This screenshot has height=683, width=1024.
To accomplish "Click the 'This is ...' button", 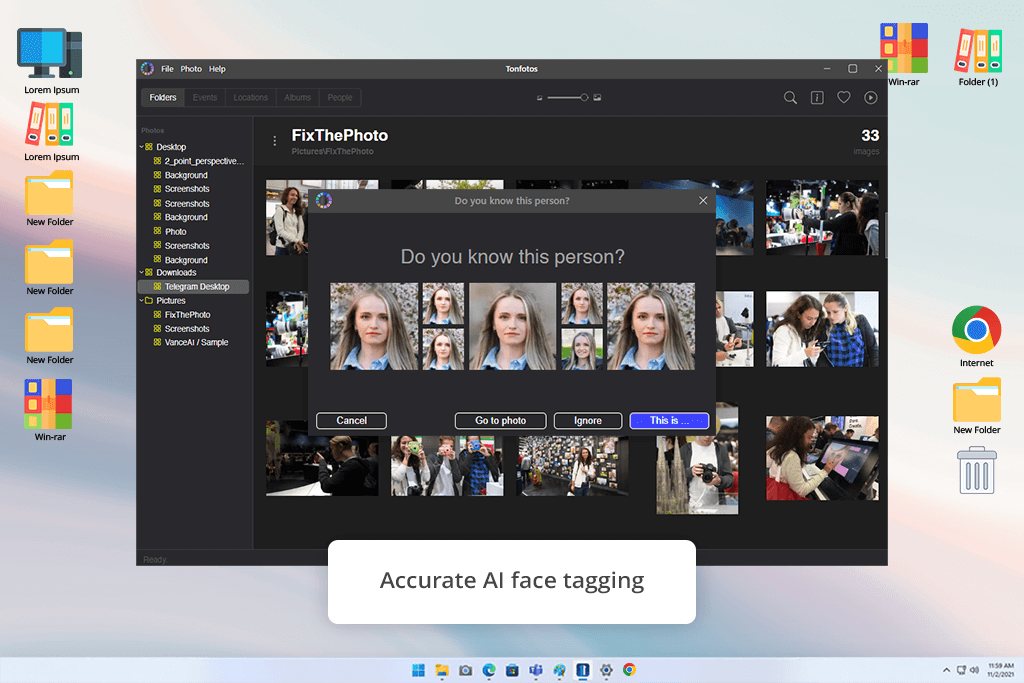I will pos(669,421).
